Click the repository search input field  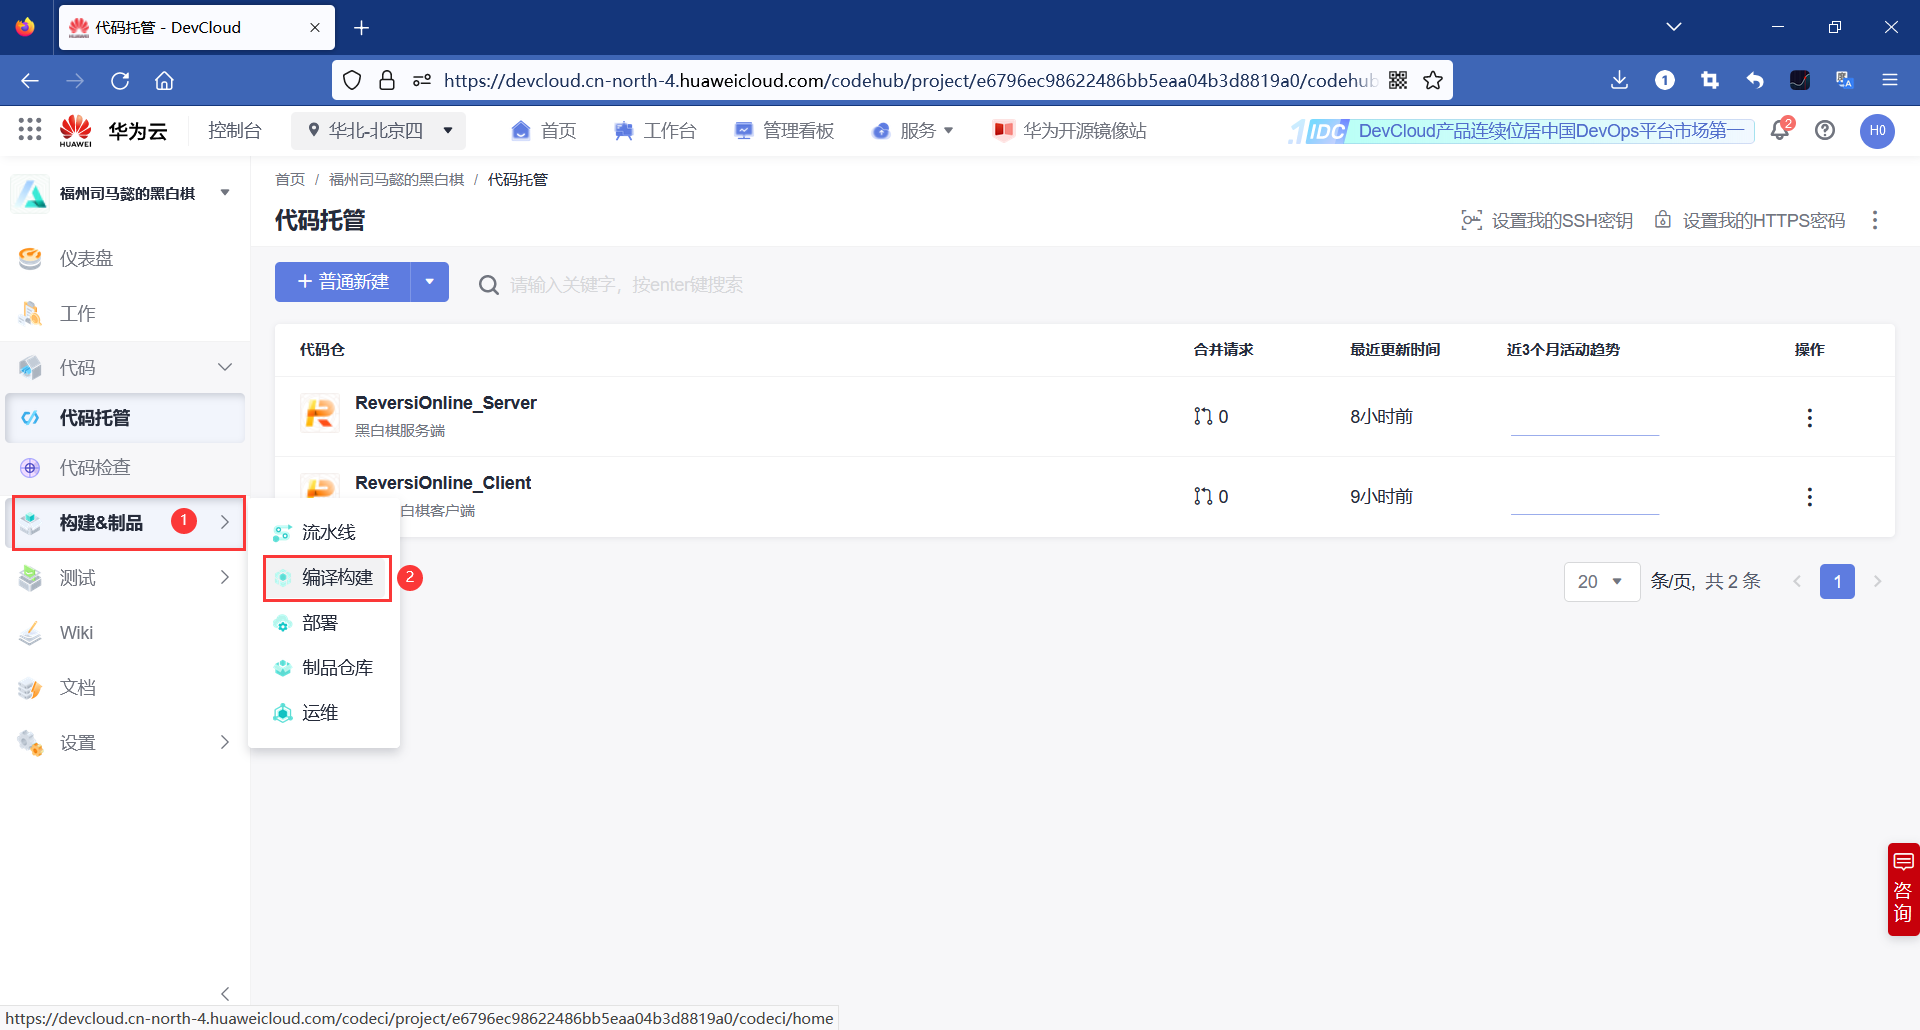(x=626, y=285)
